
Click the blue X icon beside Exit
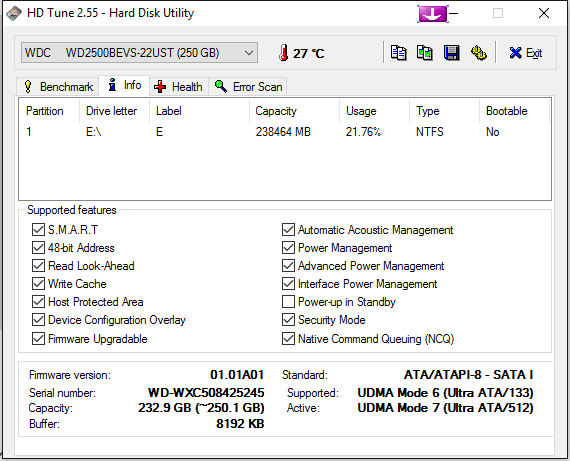pyautogui.click(x=515, y=53)
